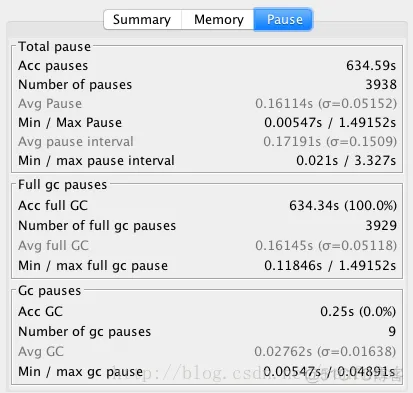Switch to the Summary tab
The image size is (413, 393).
[x=142, y=19]
